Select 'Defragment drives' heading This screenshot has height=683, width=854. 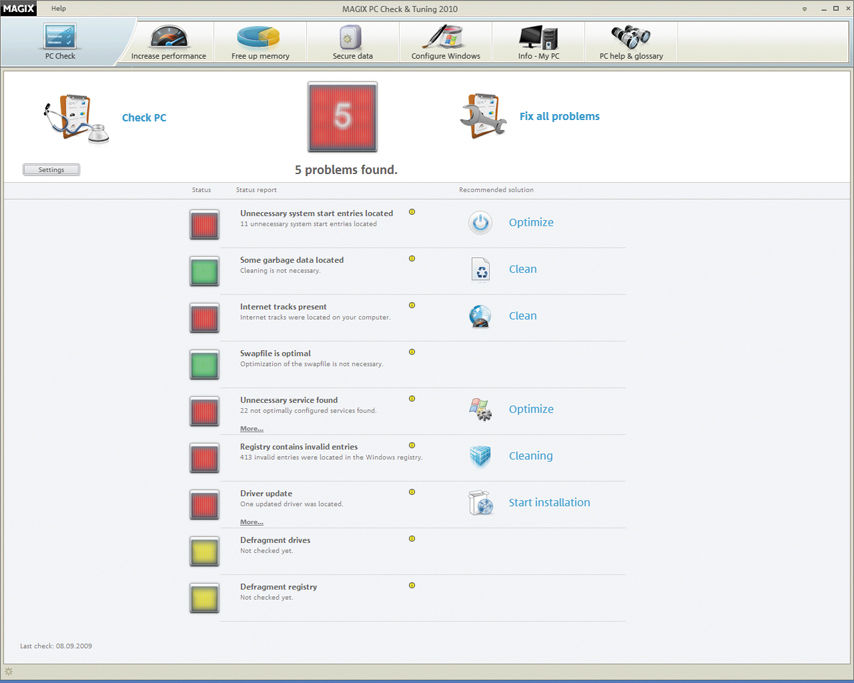tap(275, 540)
